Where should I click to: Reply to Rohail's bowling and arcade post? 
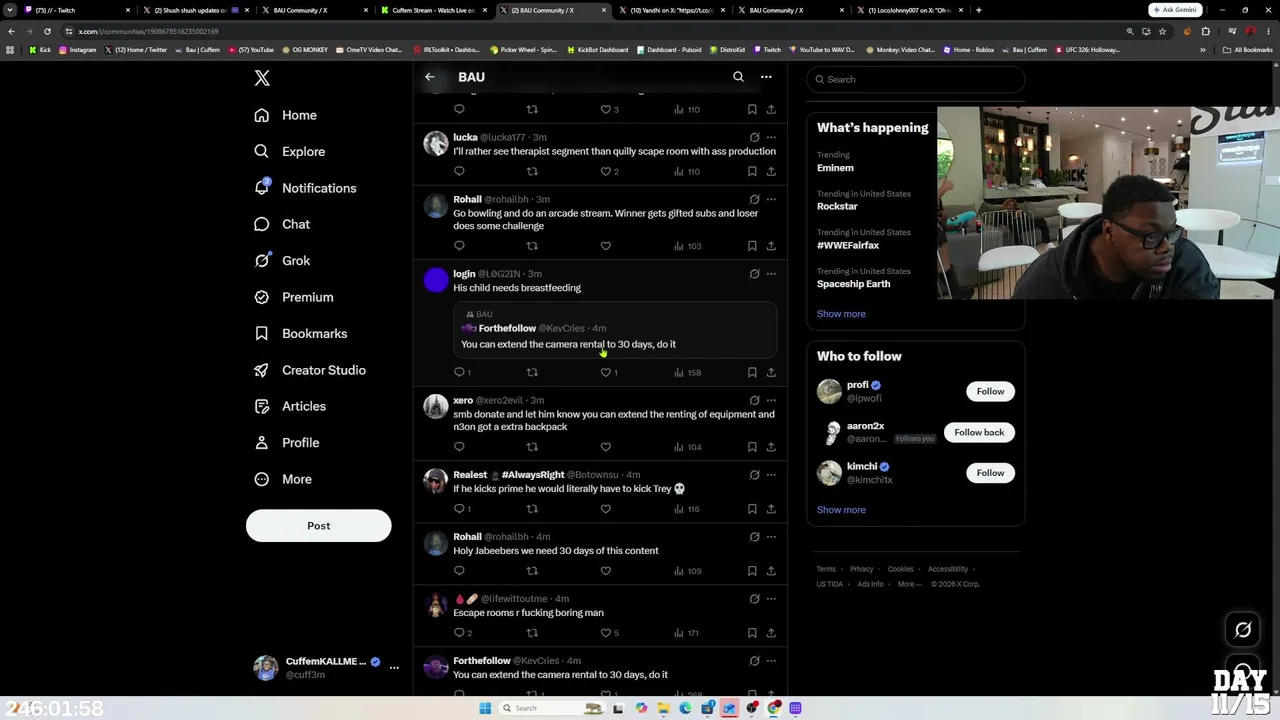tap(459, 246)
